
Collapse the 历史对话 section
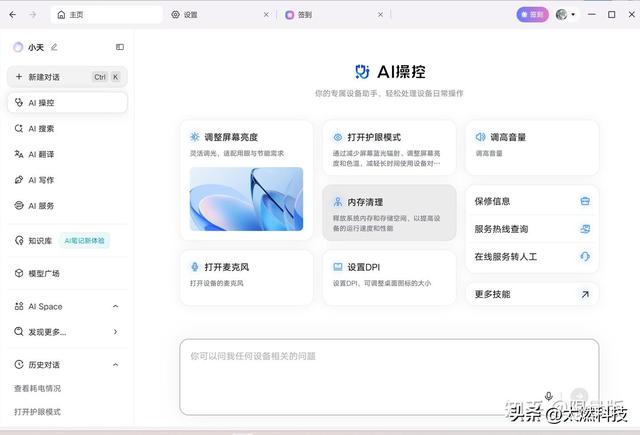[x=115, y=365]
